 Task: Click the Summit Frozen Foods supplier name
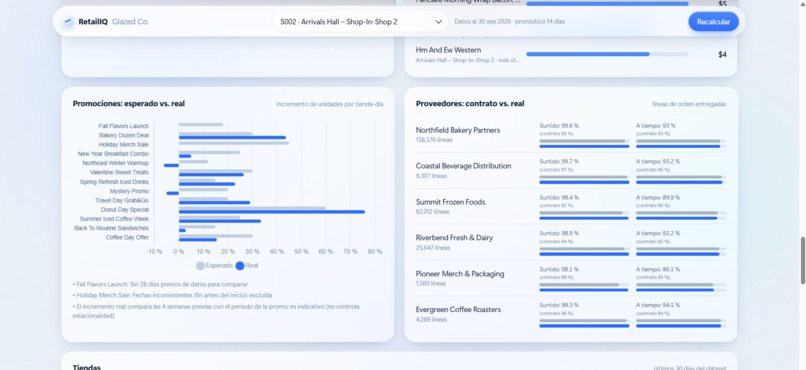[450, 202]
